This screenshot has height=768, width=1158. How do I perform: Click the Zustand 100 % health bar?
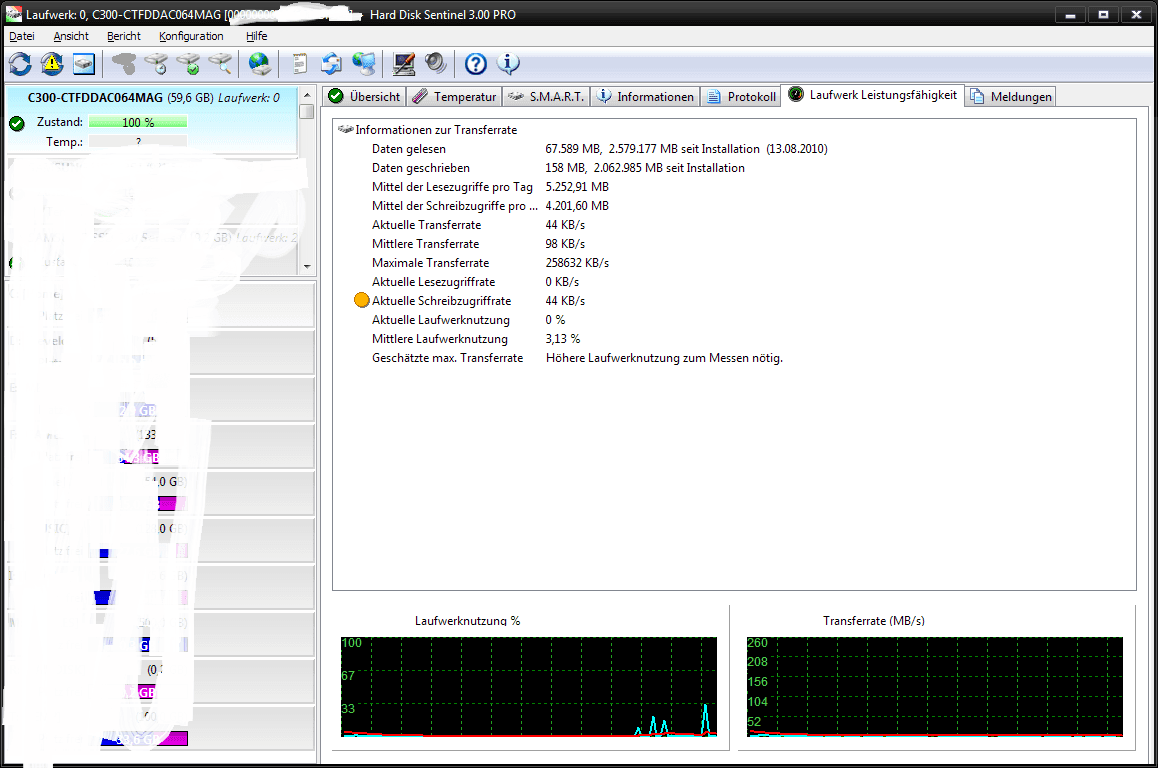point(137,122)
